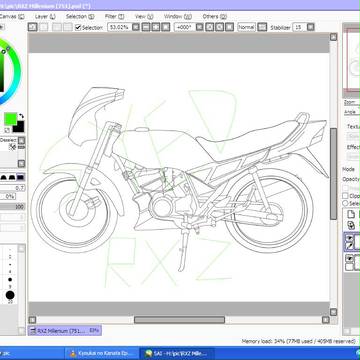Click the Navigator preview thumbnail
This screenshot has width=360, height=360.
point(352,60)
